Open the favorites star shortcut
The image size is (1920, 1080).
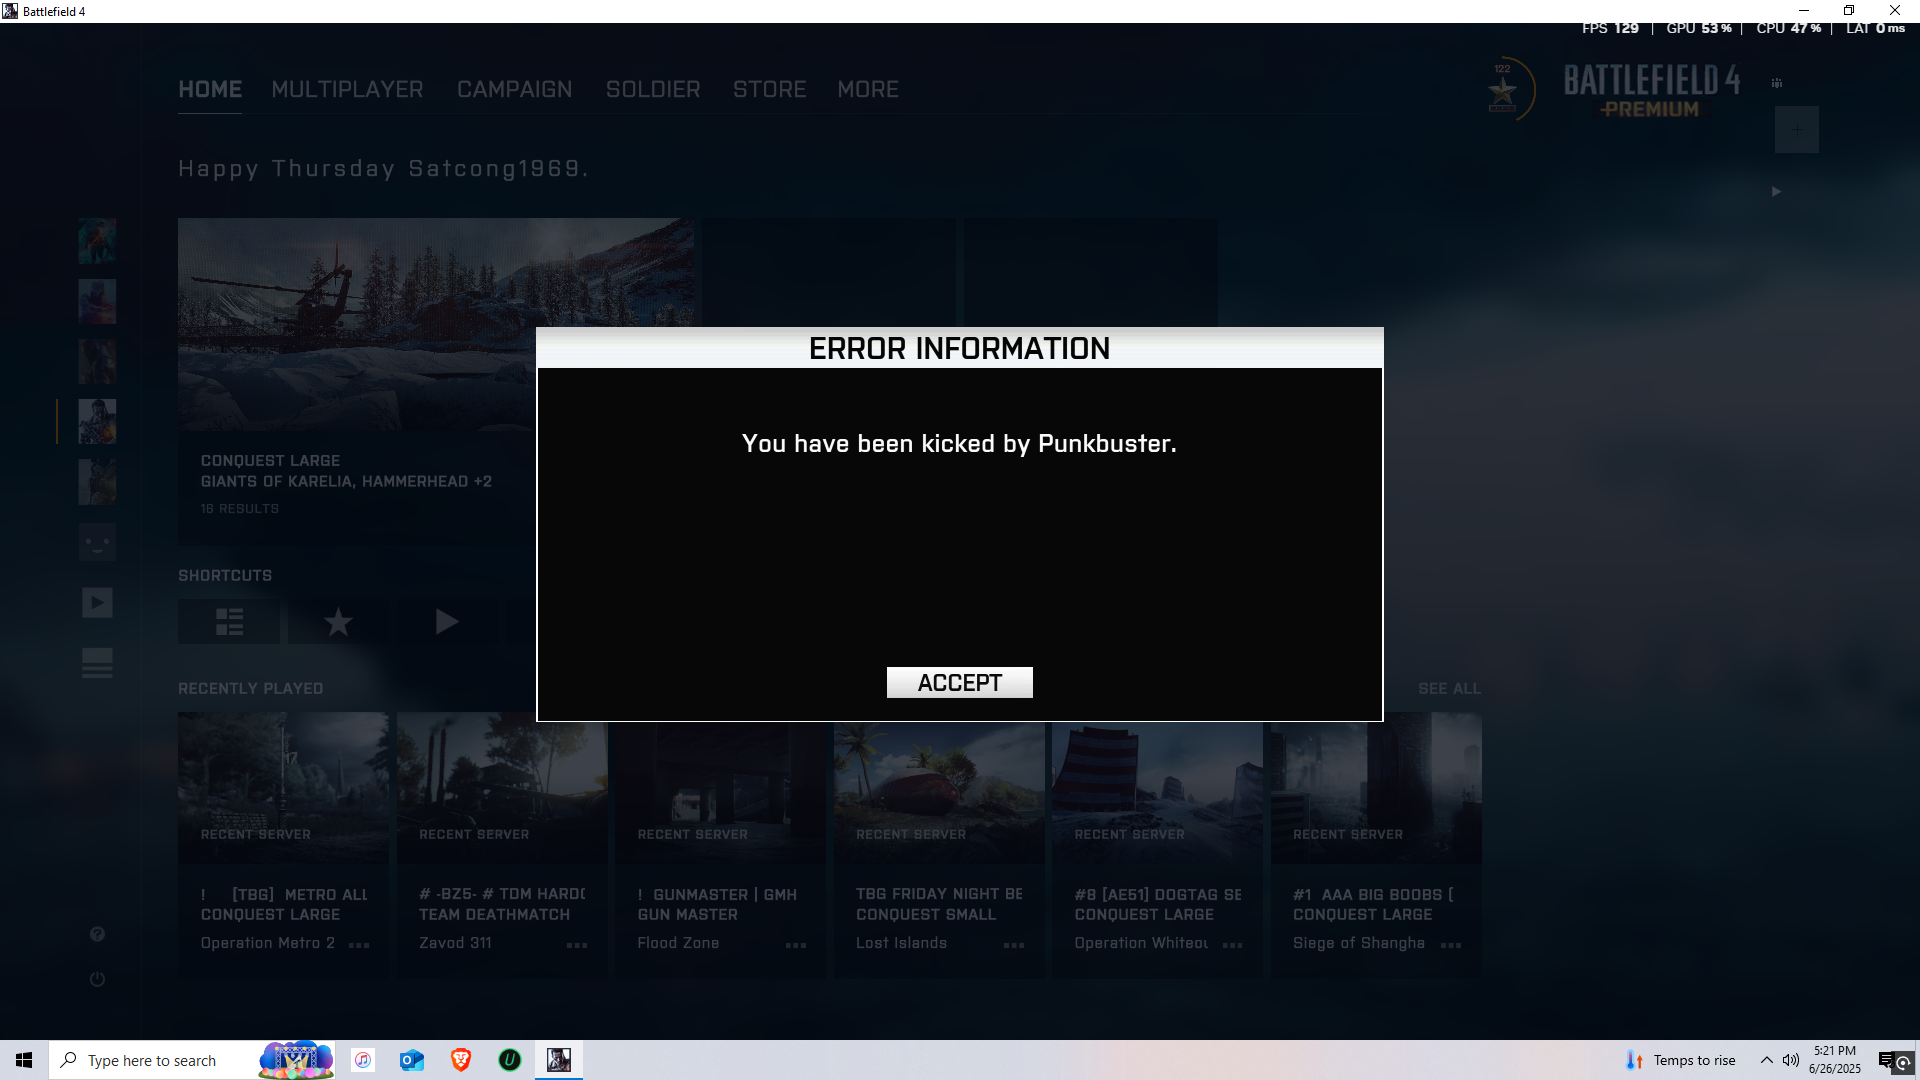click(x=338, y=622)
